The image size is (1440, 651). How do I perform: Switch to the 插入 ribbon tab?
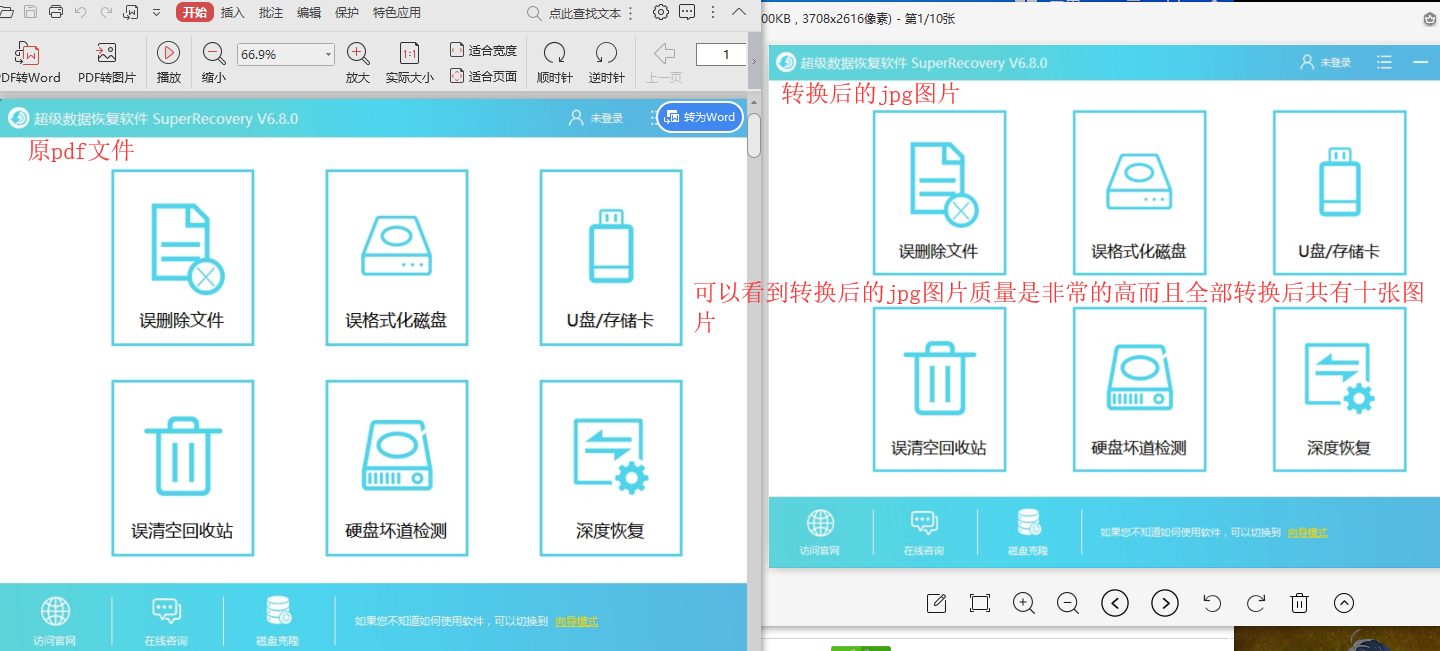tap(232, 13)
